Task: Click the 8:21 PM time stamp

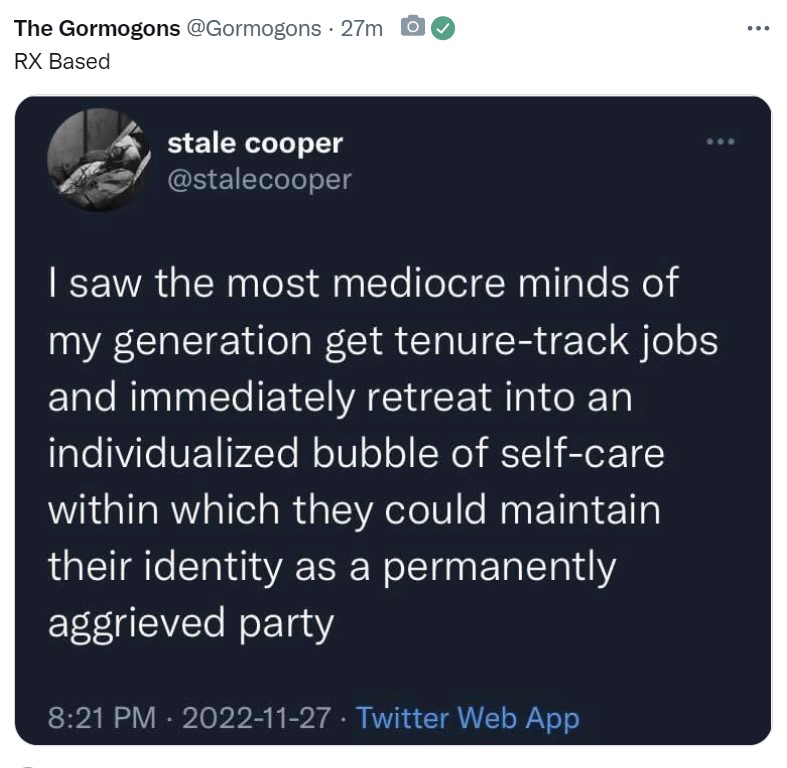Action: tap(102, 717)
